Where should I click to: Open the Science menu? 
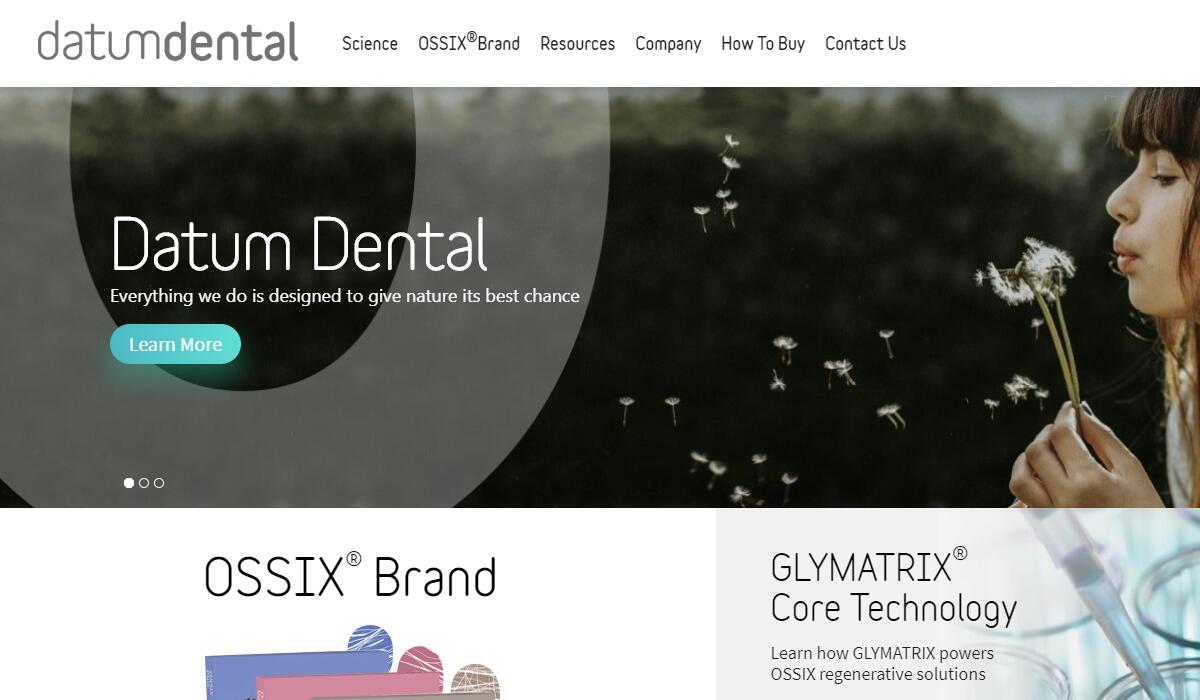click(x=370, y=44)
